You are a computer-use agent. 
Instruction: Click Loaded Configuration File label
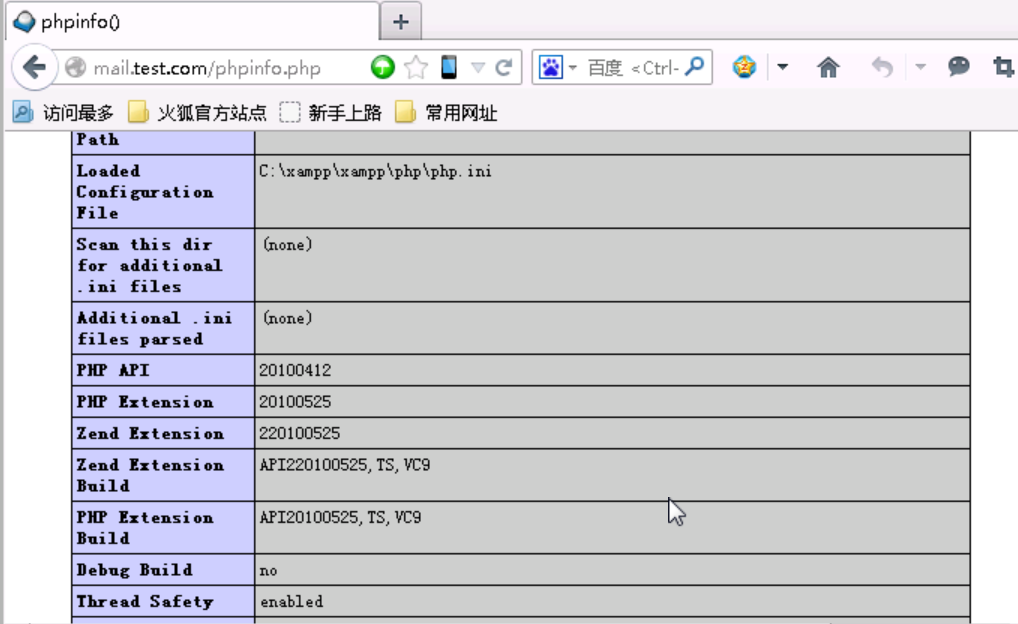[144, 192]
